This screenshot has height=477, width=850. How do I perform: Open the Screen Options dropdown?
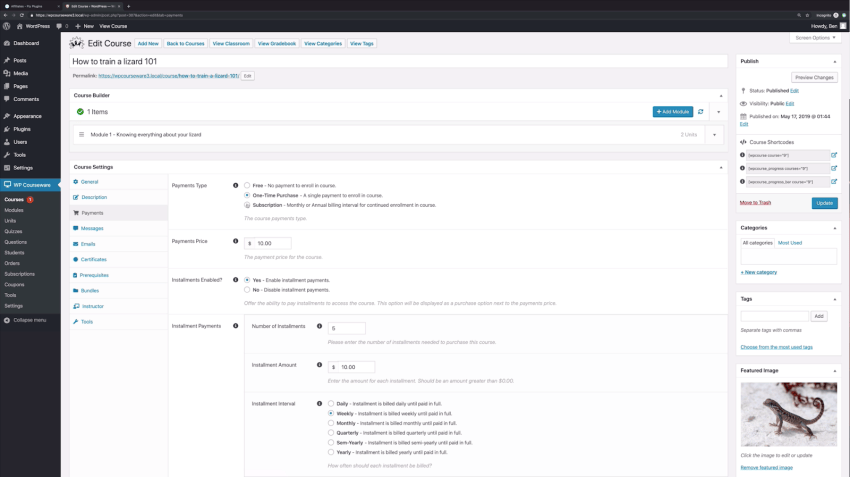point(815,38)
